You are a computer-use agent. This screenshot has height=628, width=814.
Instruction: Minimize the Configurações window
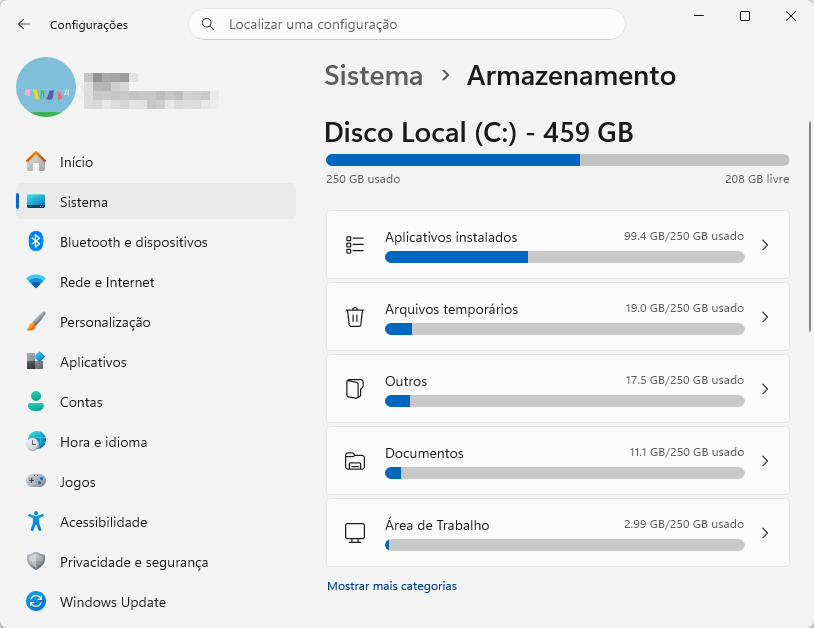(699, 16)
